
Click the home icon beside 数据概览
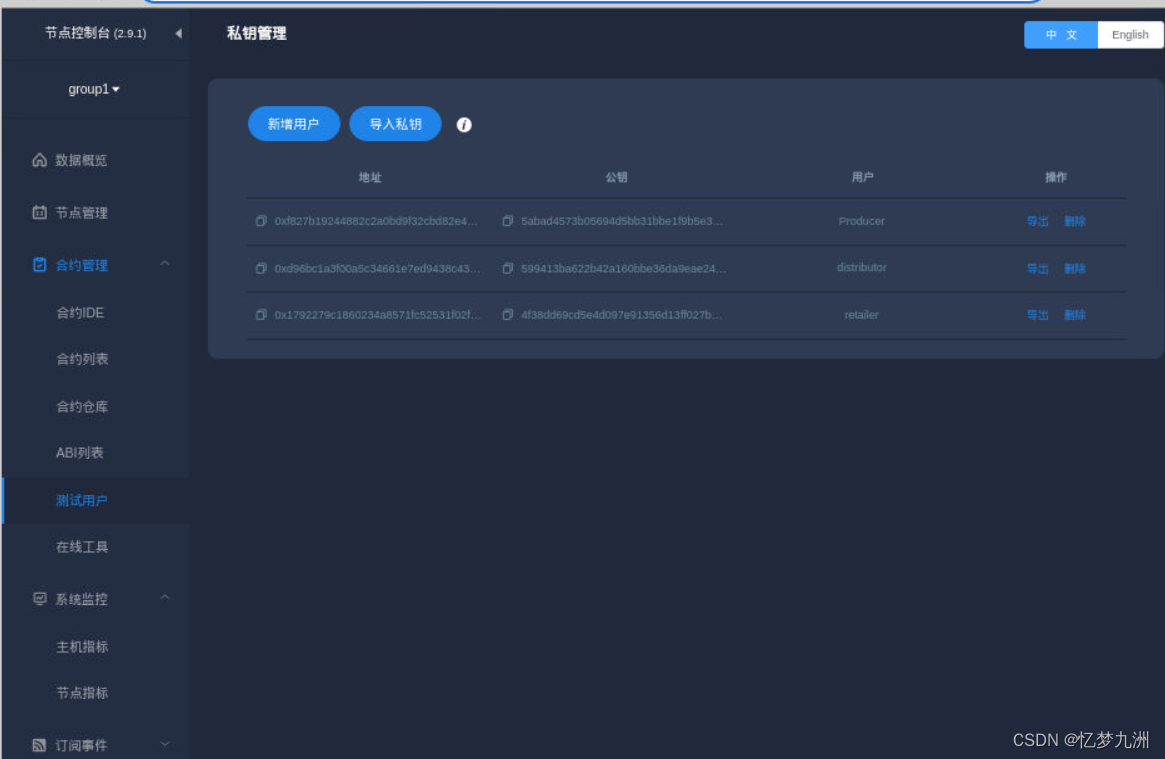pos(39,160)
